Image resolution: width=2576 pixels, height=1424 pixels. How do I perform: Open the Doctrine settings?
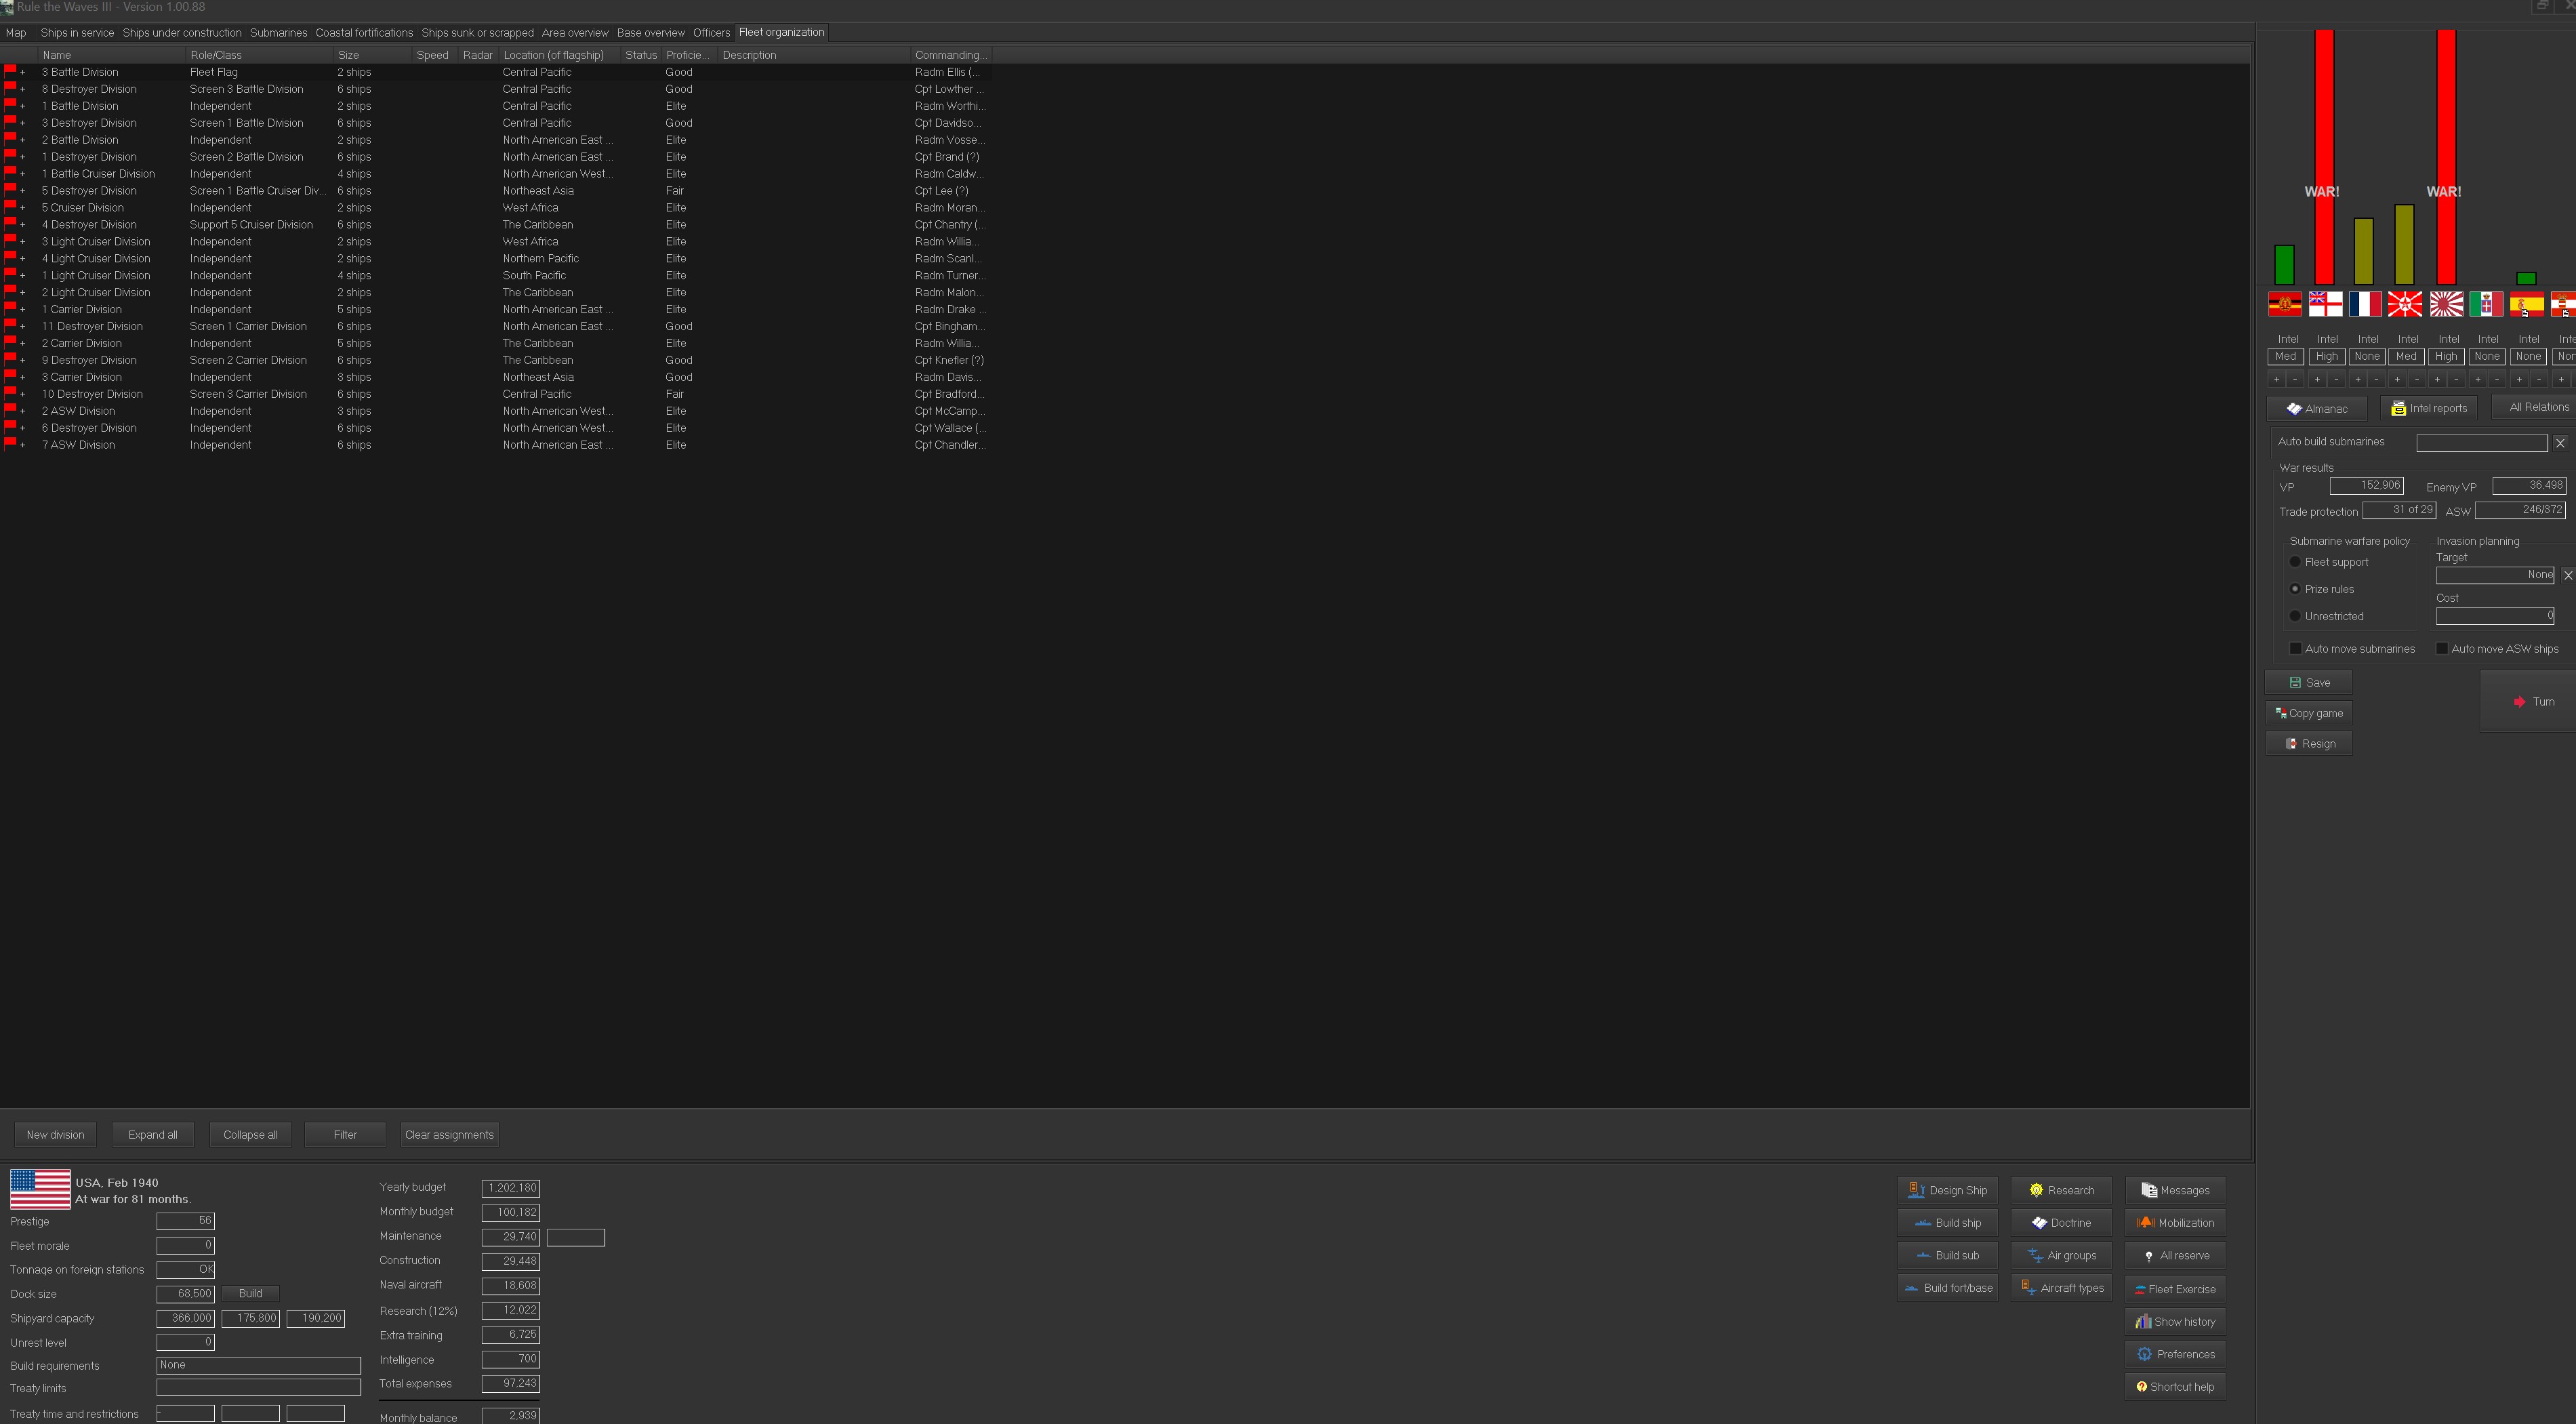[x=2061, y=1222]
